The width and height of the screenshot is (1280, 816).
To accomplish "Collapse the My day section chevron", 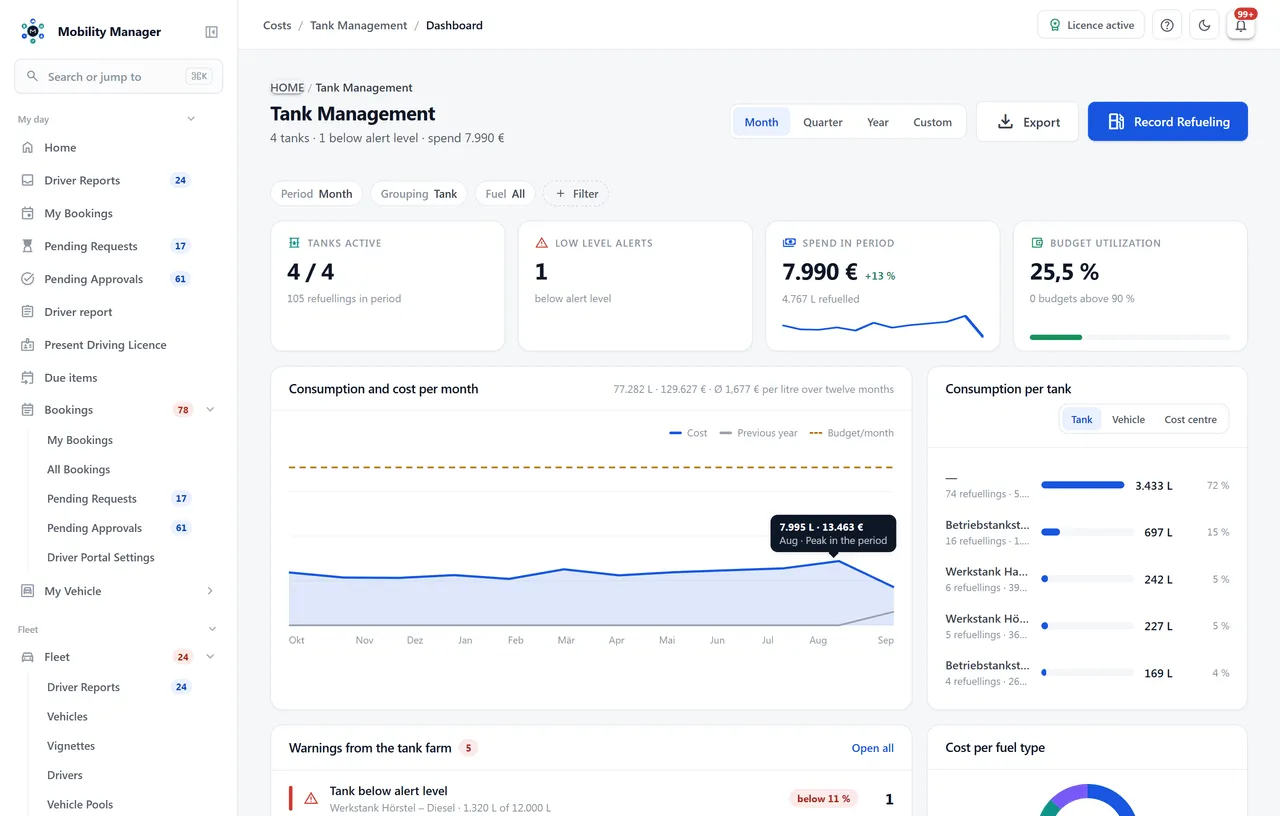I will [191, 119].
